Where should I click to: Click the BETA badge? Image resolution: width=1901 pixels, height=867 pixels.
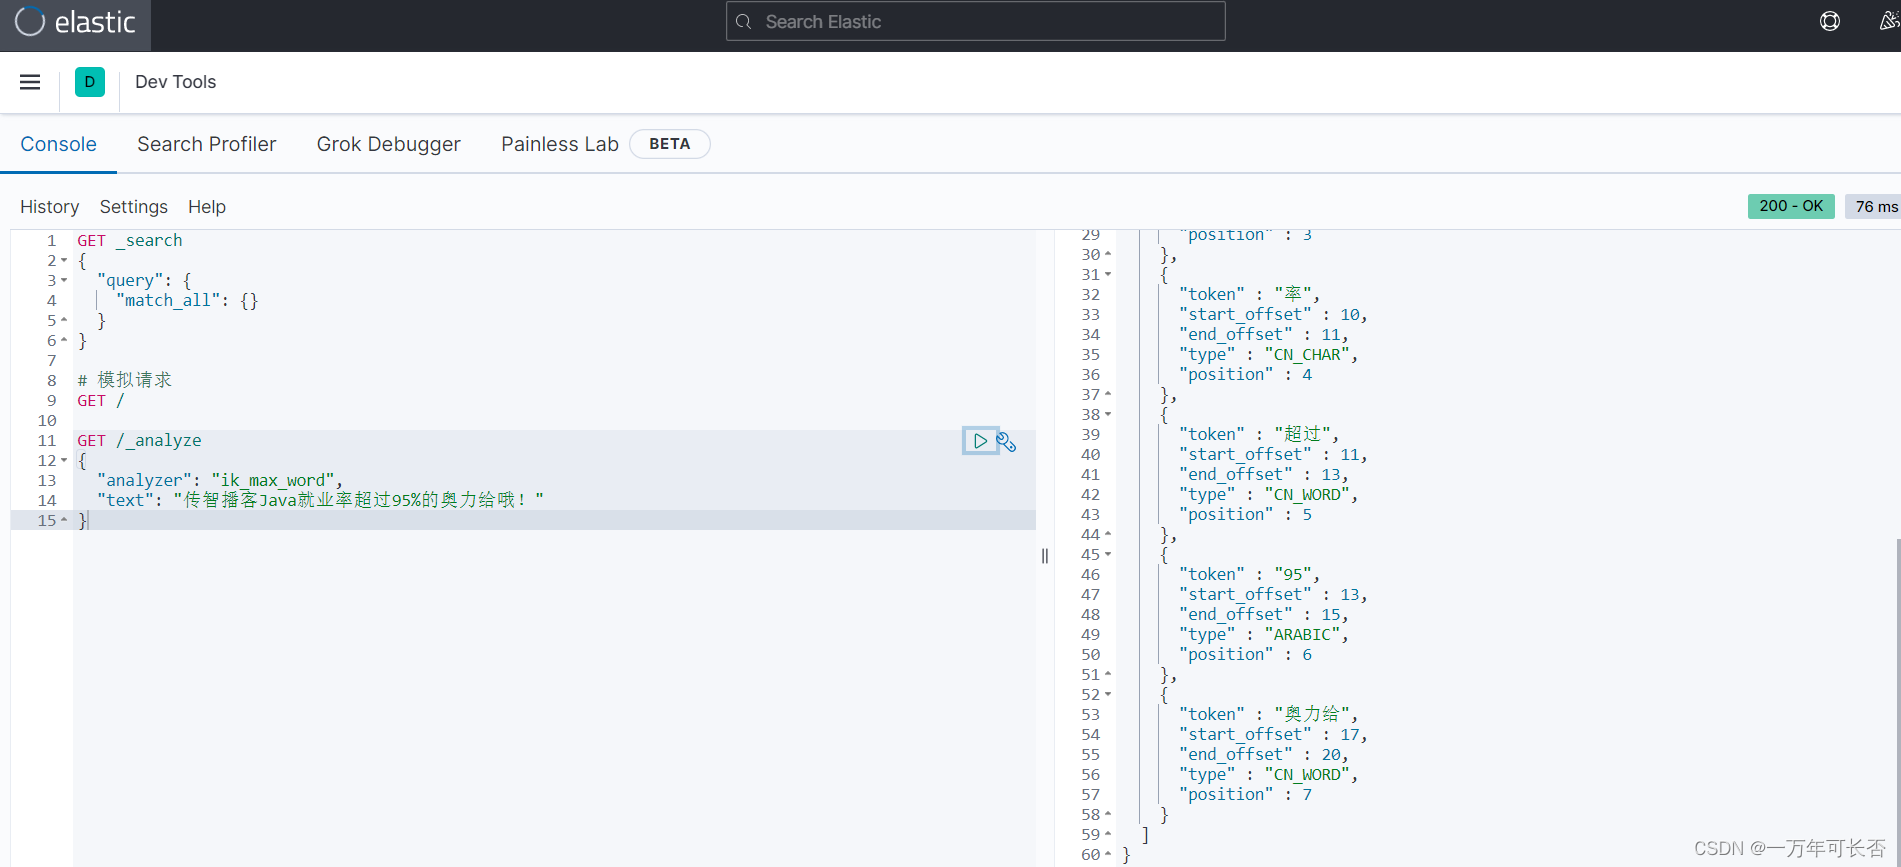point(669,144)
